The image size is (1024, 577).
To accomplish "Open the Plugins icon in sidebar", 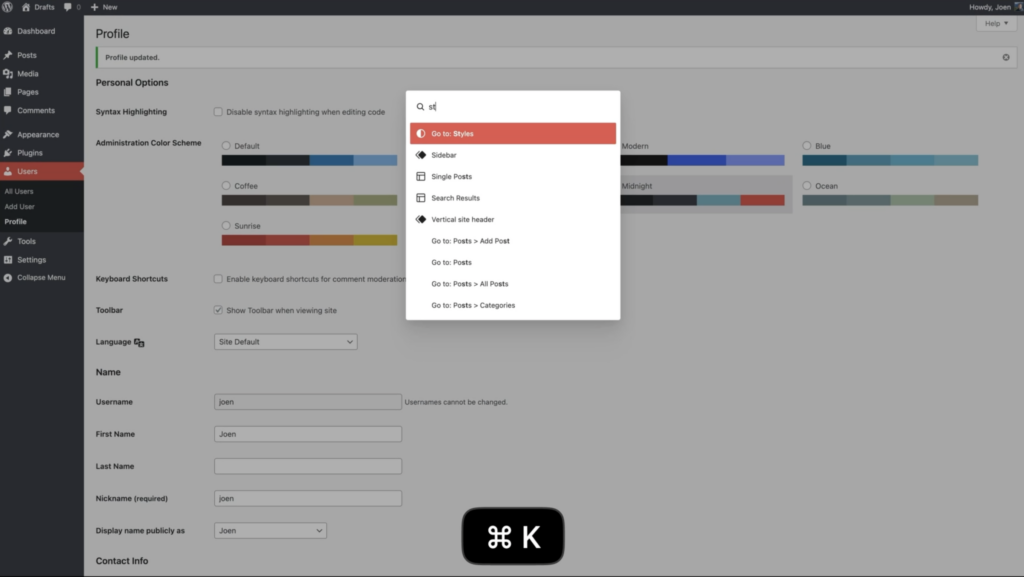I will (8, 153).
